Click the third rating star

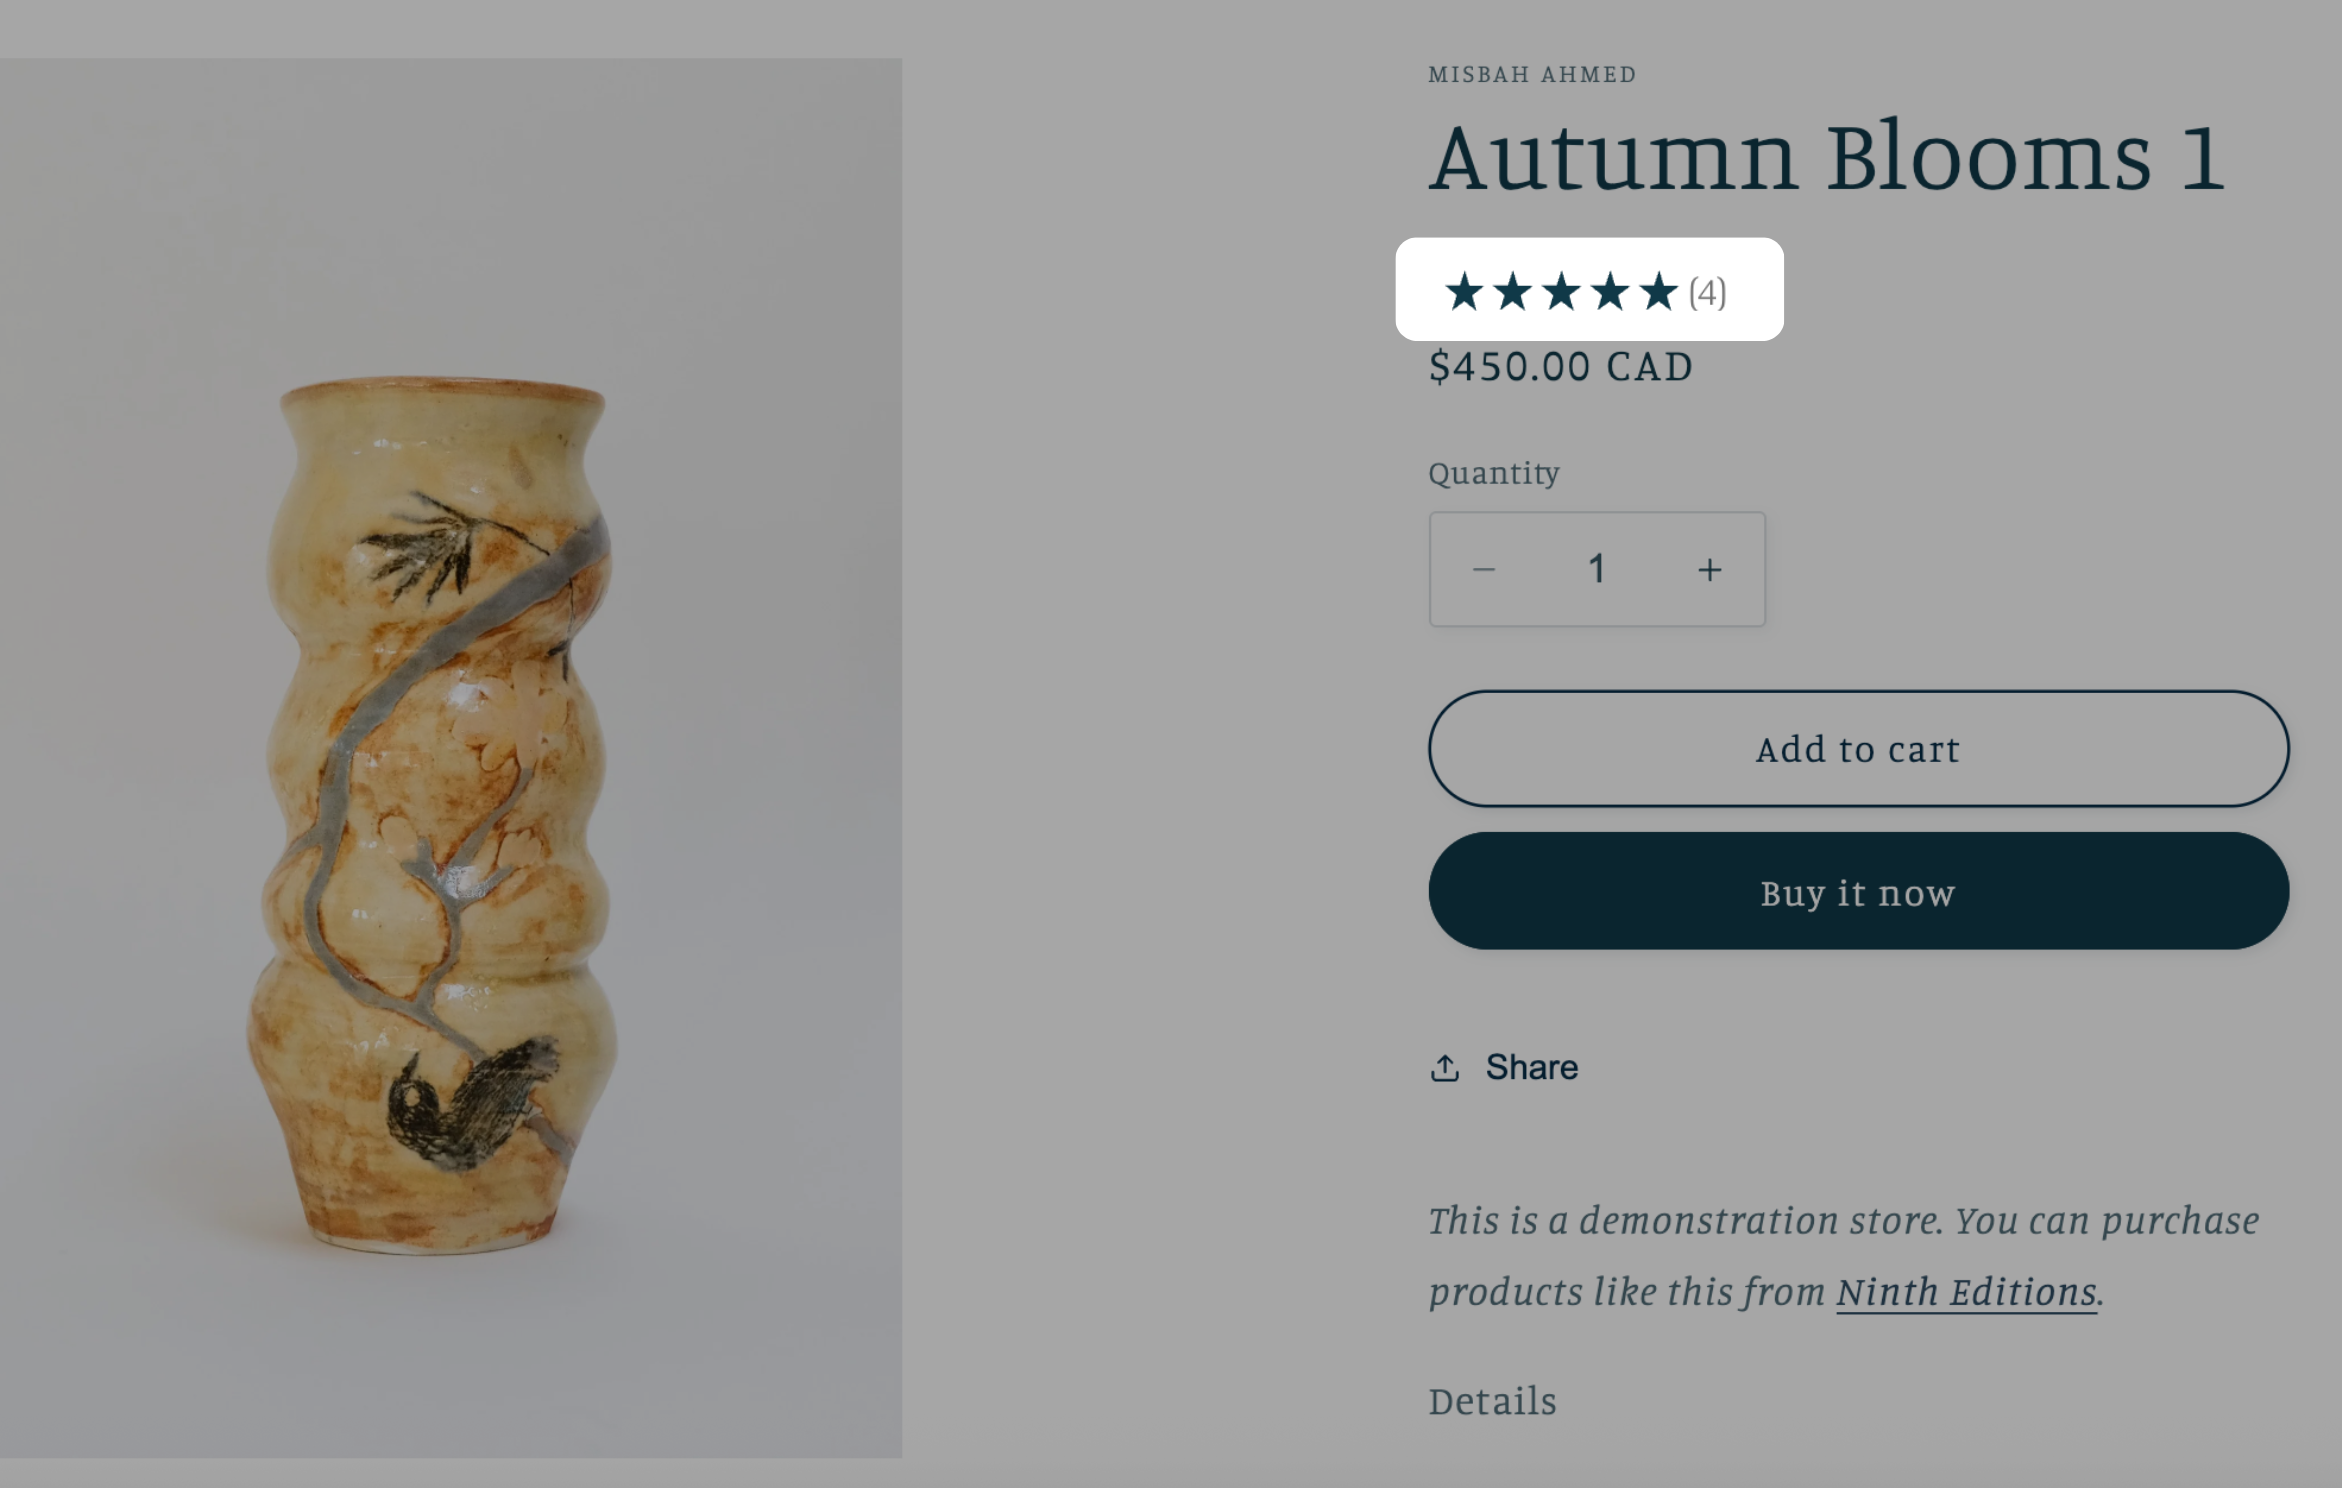click(x=1561, y=292)
